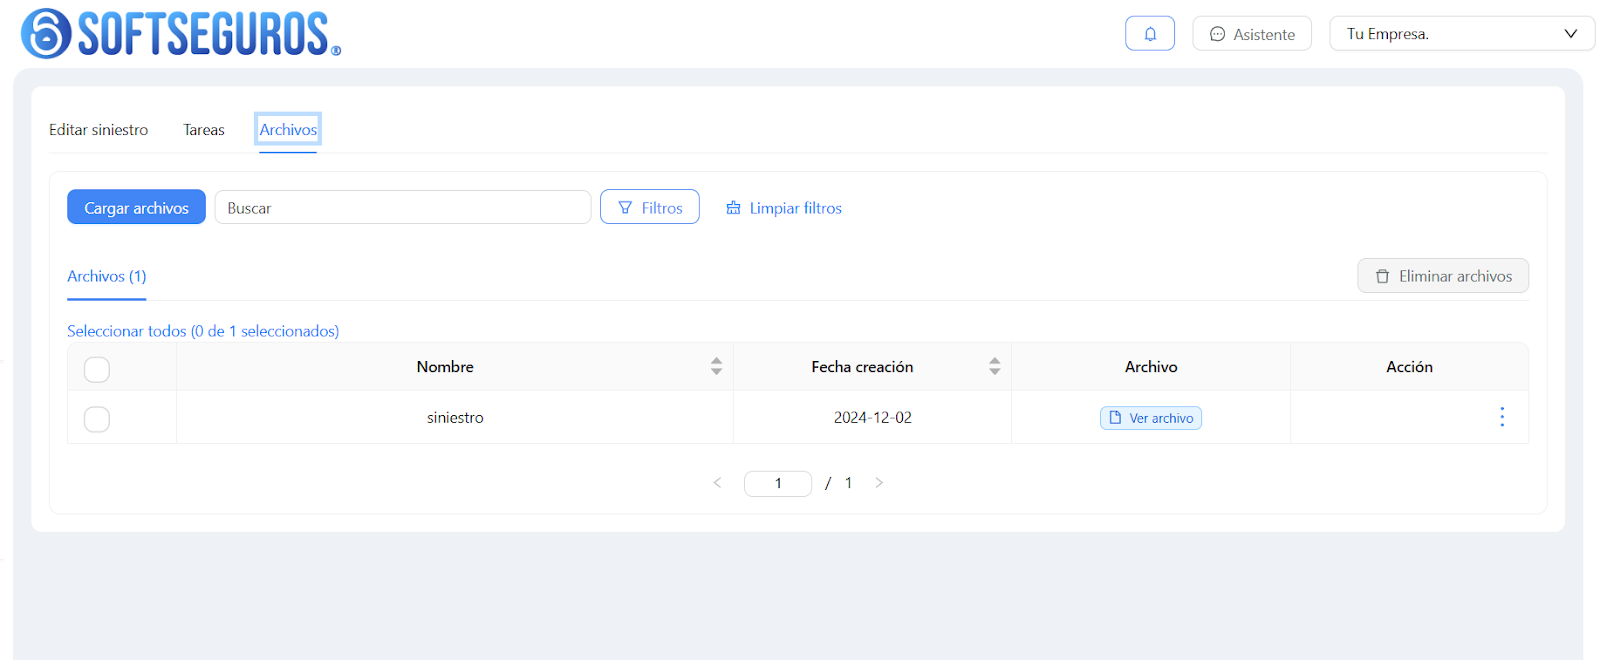Click the Eliminar archivos button
The width and height of the screenshot is (1600, 660).
coord(1443,276)
